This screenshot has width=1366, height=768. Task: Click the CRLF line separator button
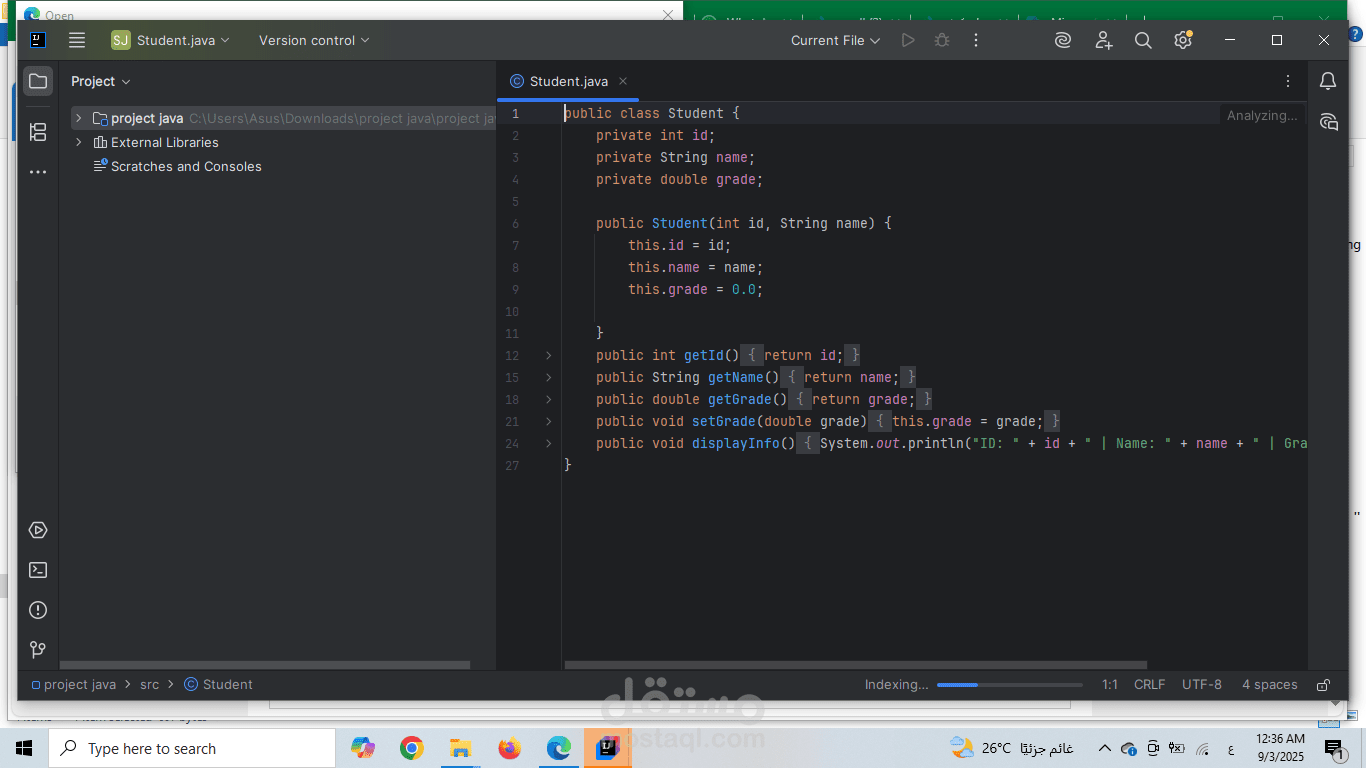1149,685
